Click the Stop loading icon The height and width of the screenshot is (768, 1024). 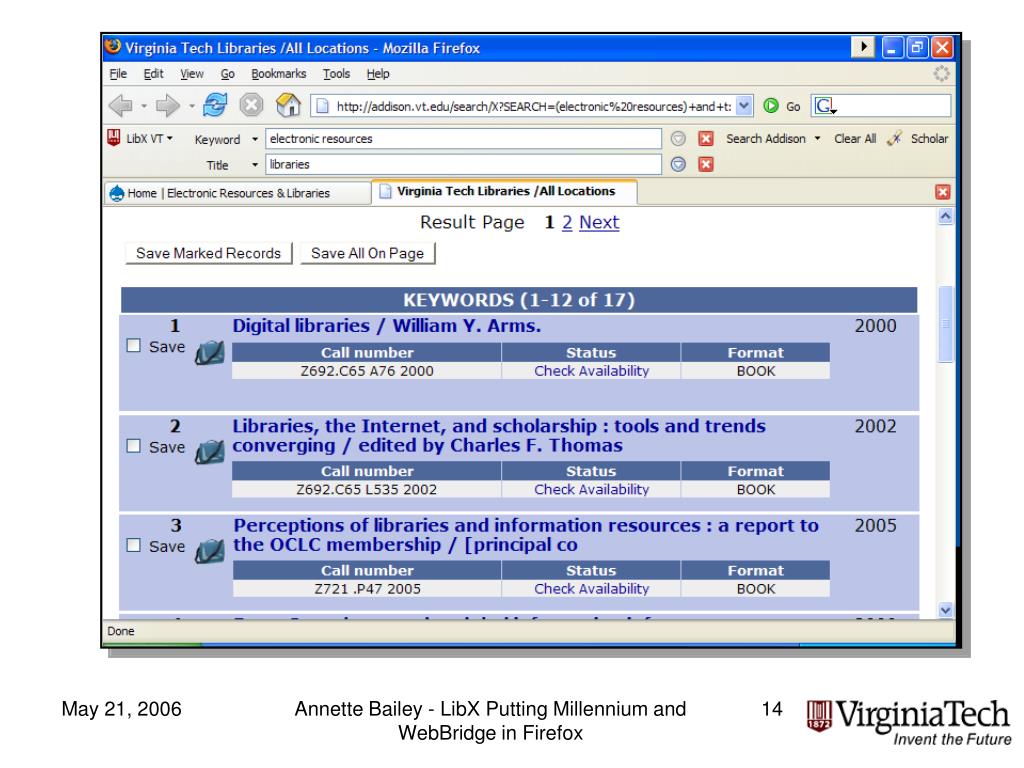pyautogui.click(x=251, y=104)
